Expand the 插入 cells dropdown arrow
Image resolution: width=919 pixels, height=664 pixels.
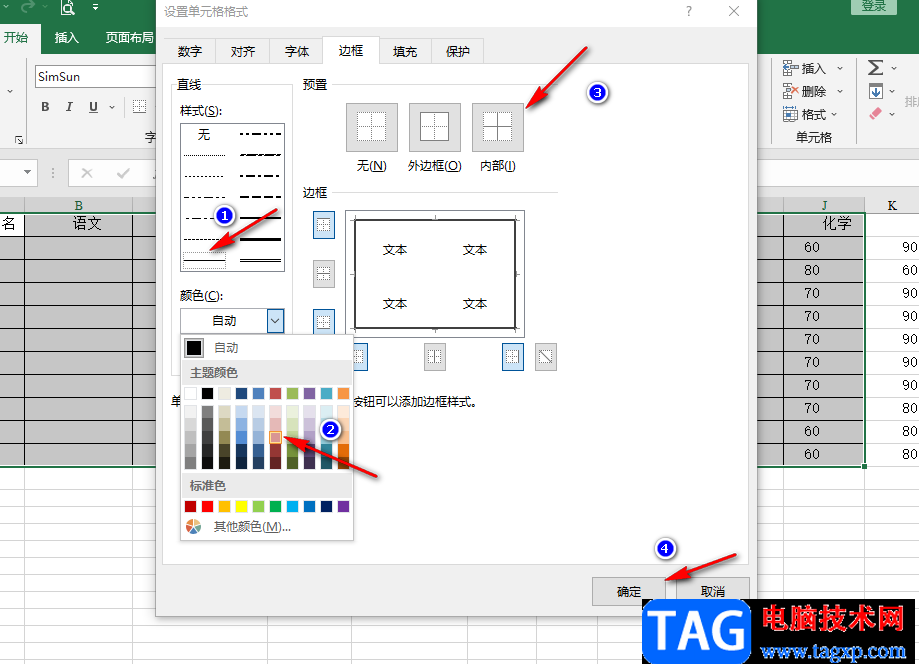[x=840, y=69]
